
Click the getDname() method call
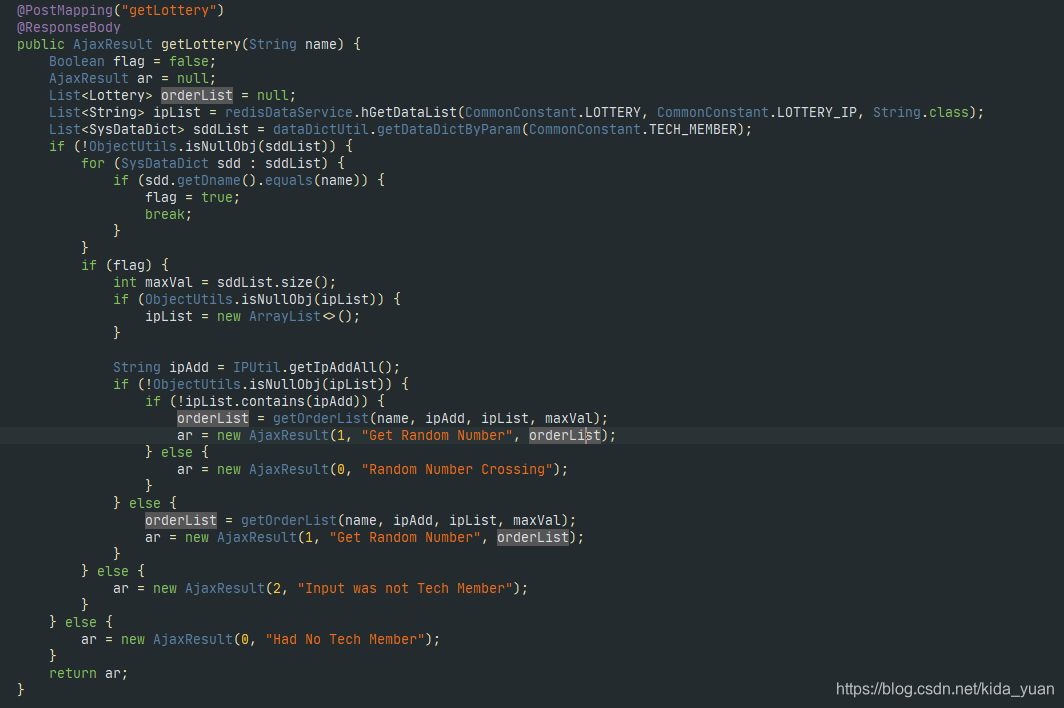coord(216,180)
